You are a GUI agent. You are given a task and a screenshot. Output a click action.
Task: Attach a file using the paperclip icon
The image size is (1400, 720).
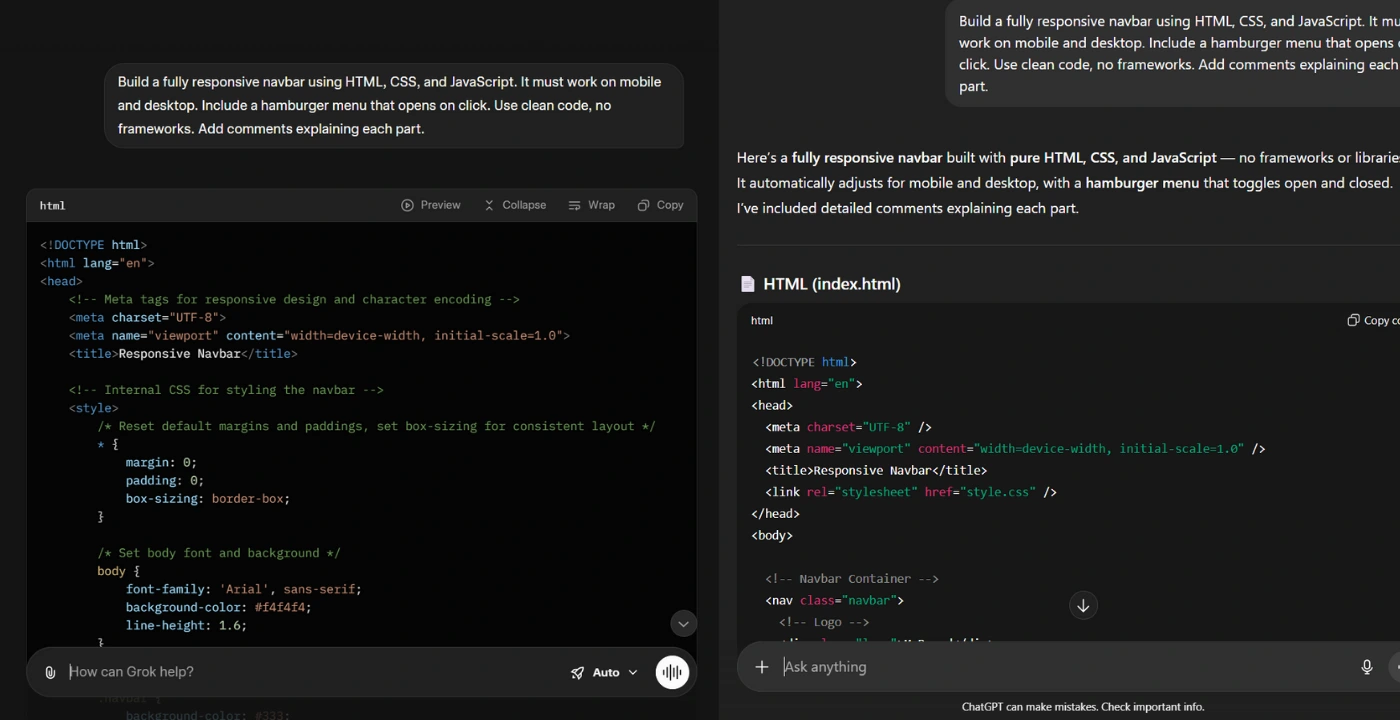tap(50, 671)
